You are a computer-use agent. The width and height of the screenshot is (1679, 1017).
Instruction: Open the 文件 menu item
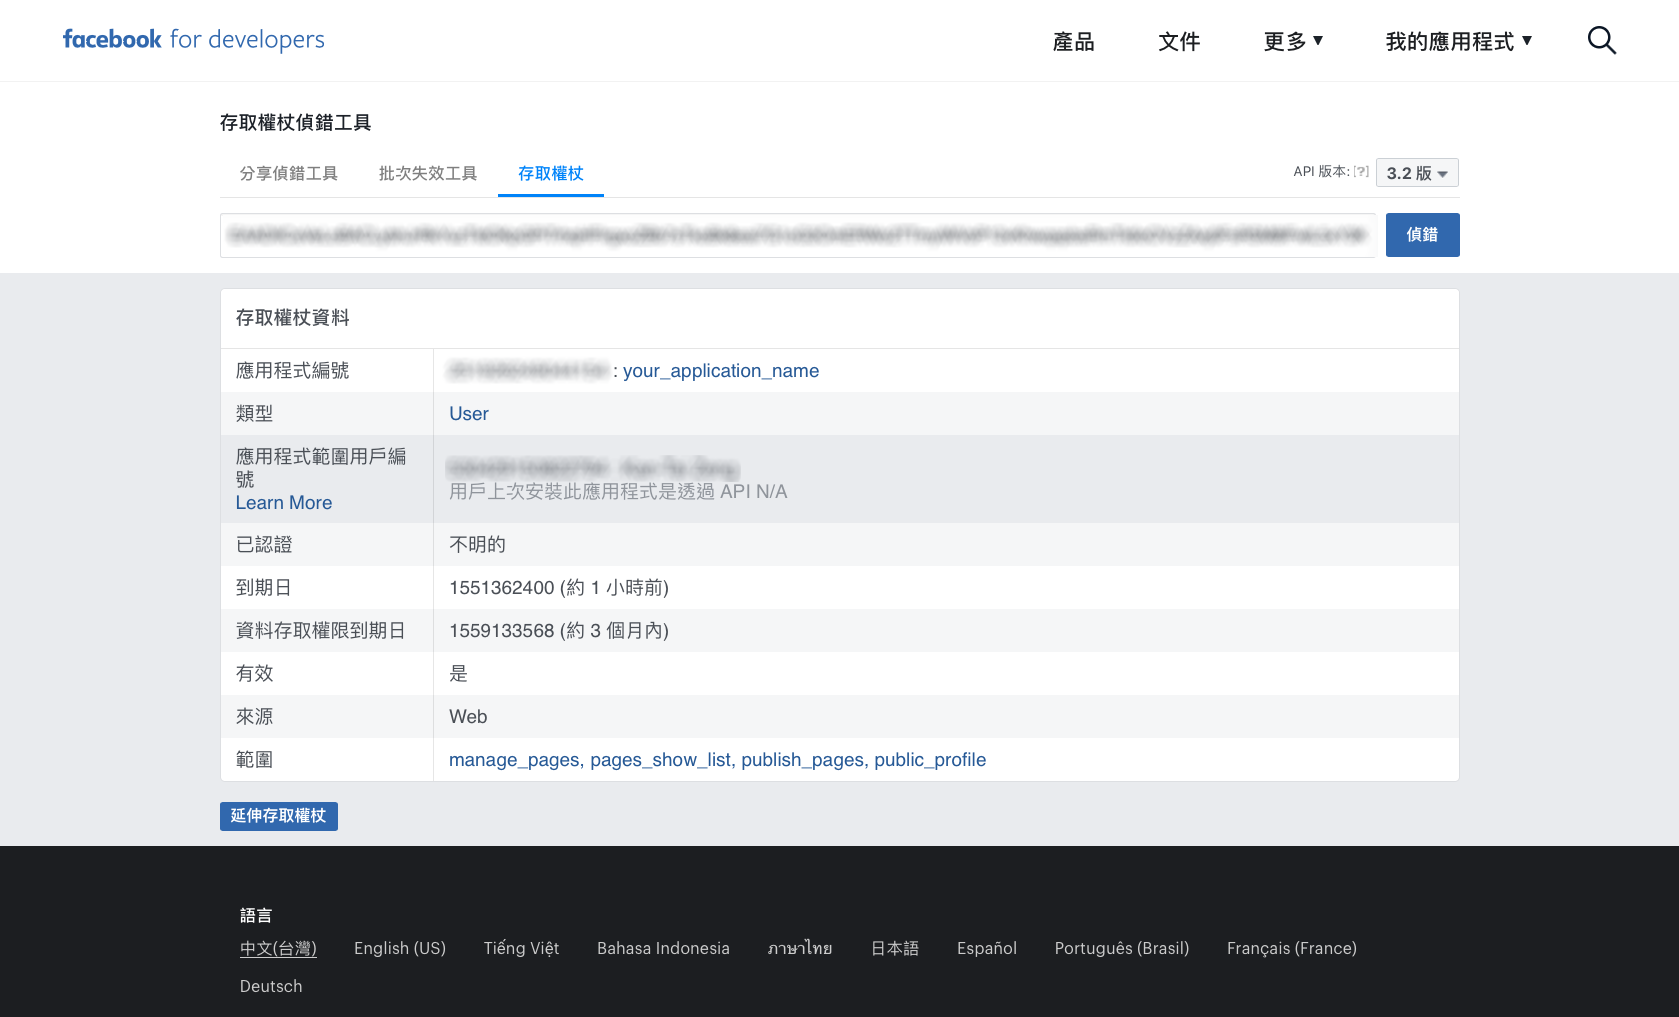point(1179,41)
